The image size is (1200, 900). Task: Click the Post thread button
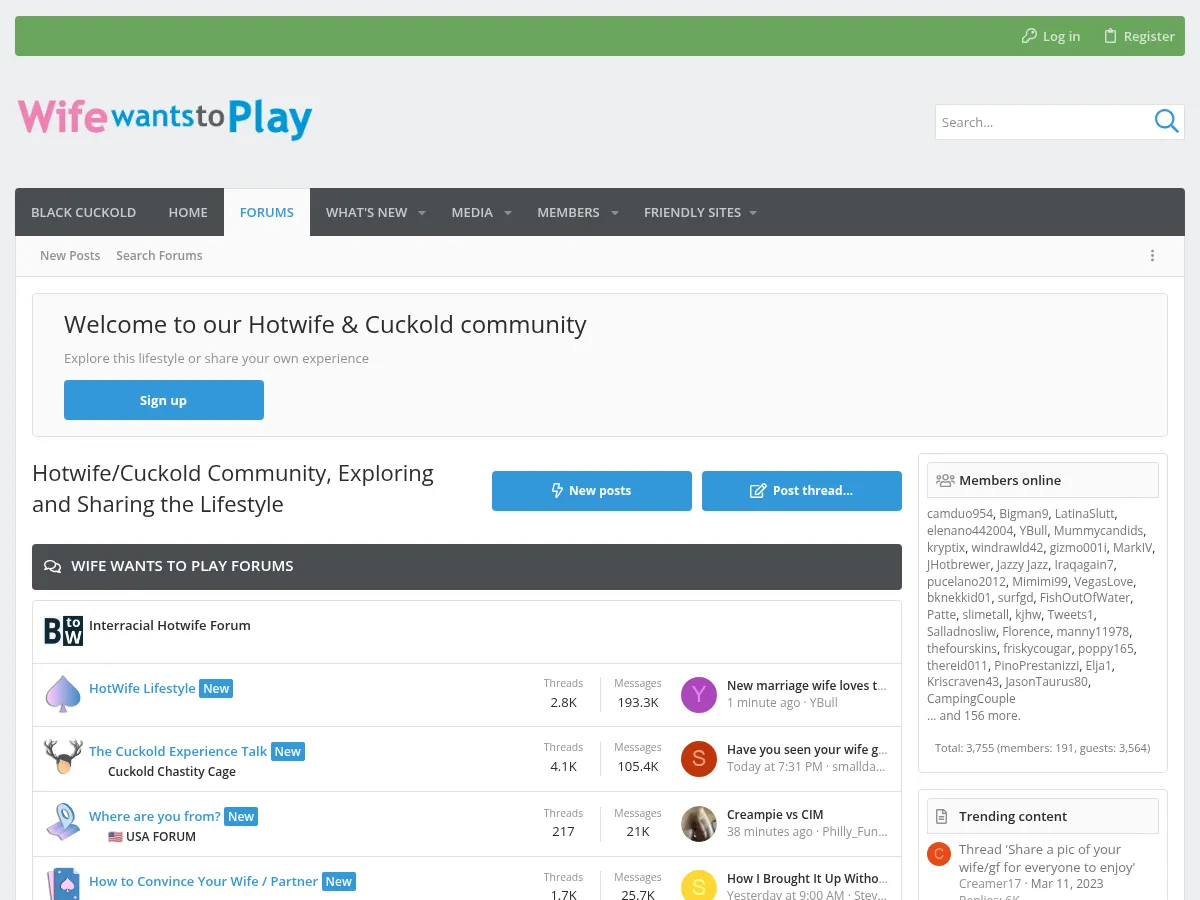[802, 491]
